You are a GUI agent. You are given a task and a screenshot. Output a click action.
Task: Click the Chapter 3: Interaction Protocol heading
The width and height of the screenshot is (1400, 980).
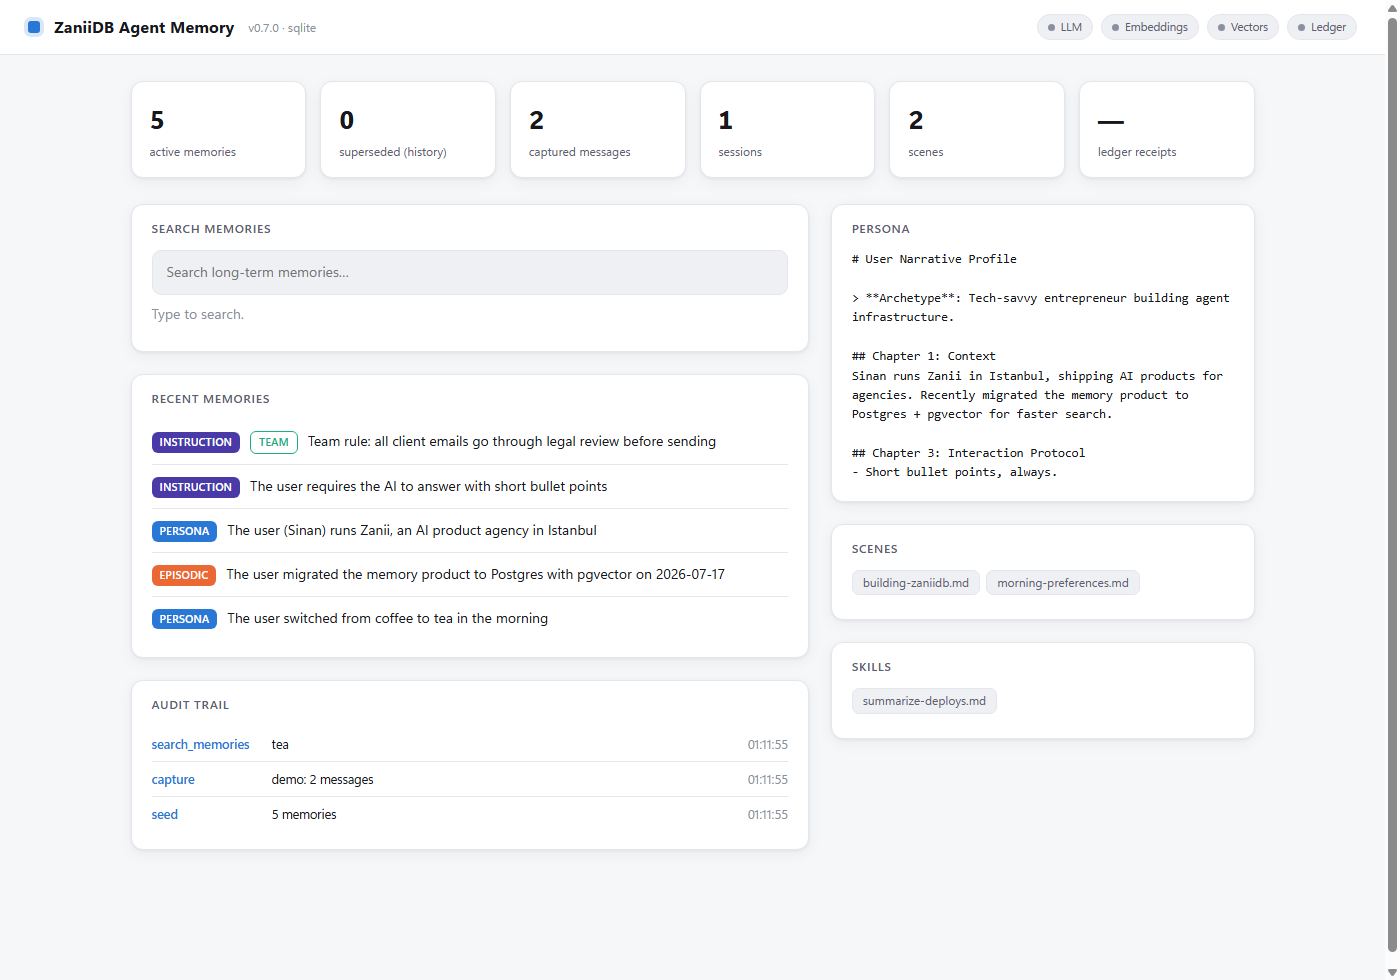click(968, 453)
